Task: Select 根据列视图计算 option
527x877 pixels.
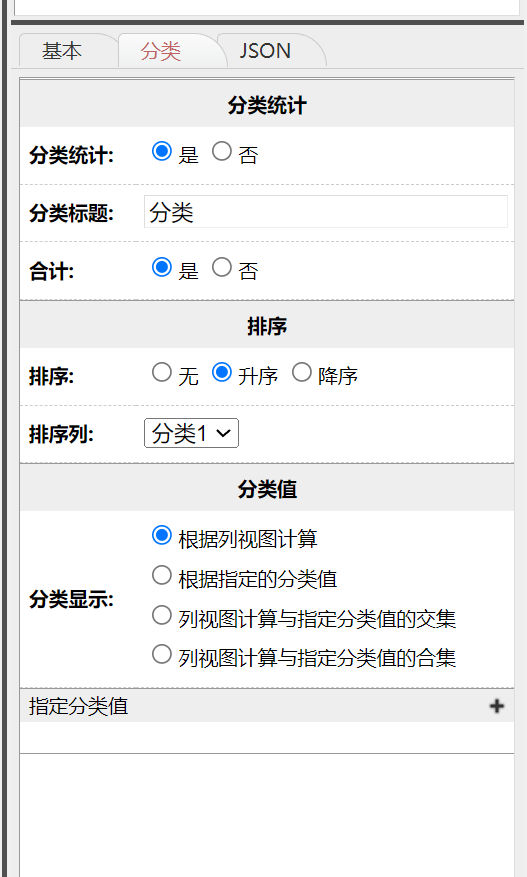Action: point(162,535)
